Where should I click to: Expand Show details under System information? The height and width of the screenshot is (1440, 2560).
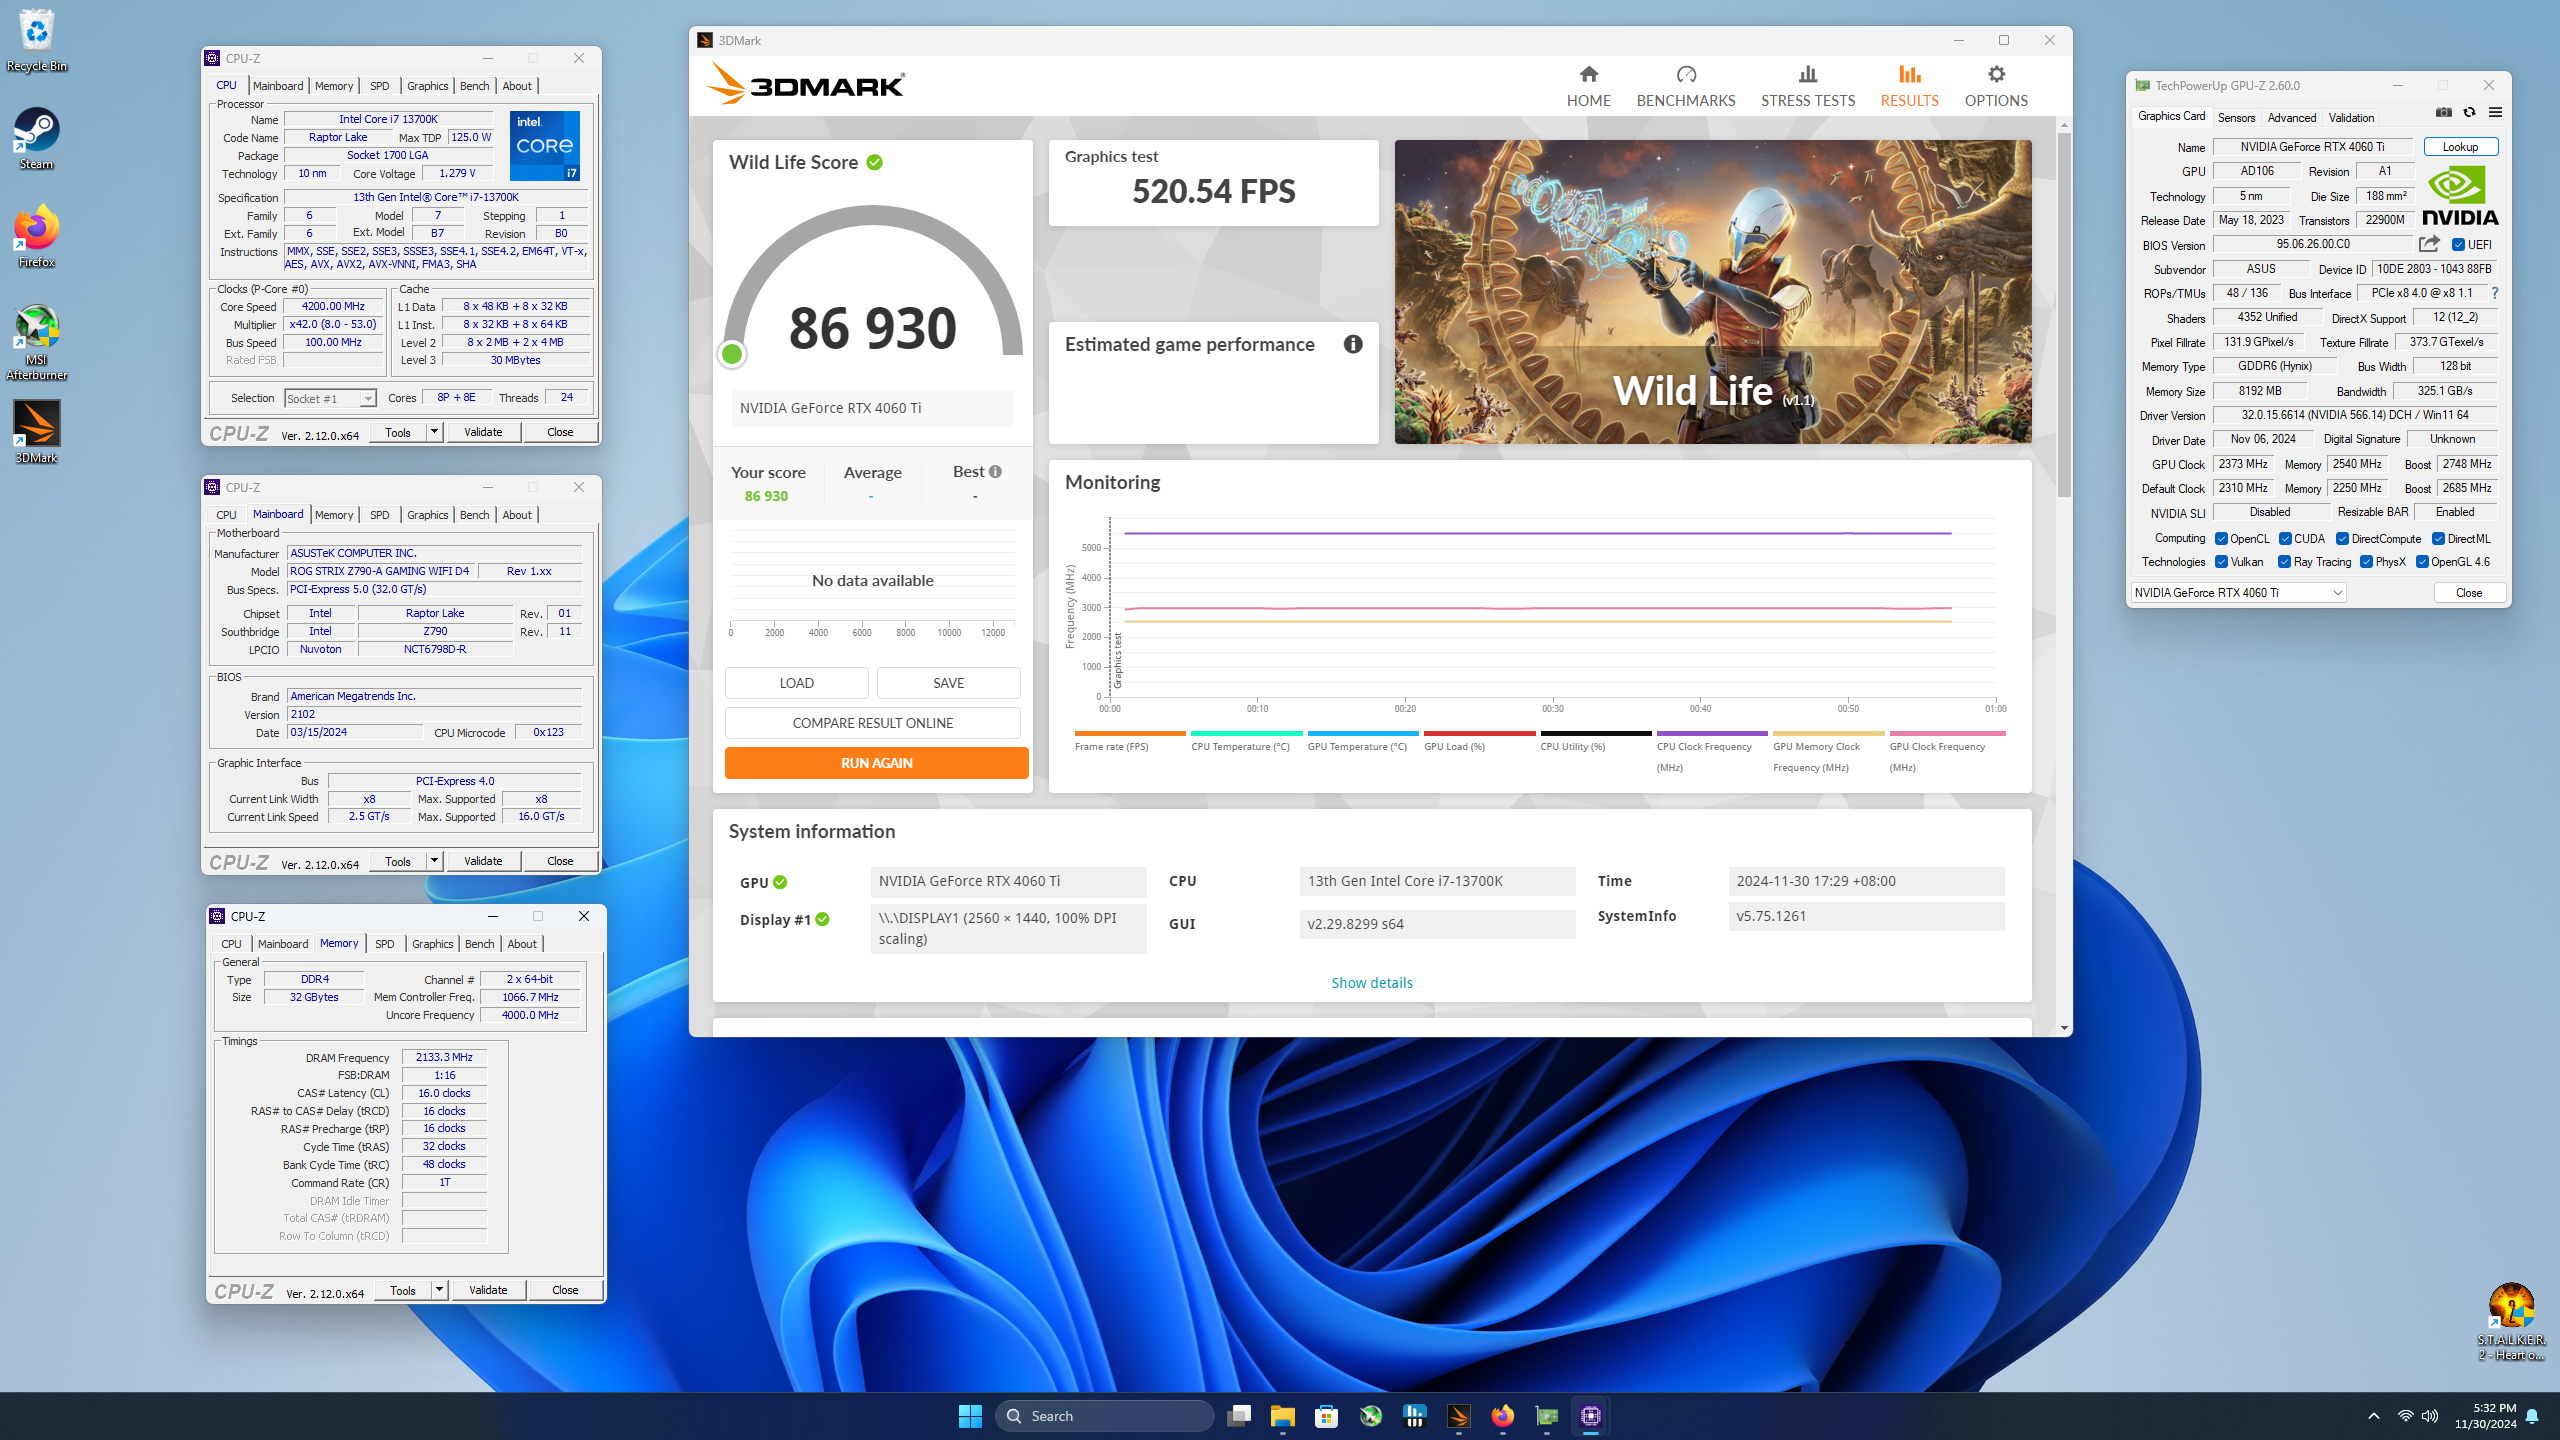1372,983
